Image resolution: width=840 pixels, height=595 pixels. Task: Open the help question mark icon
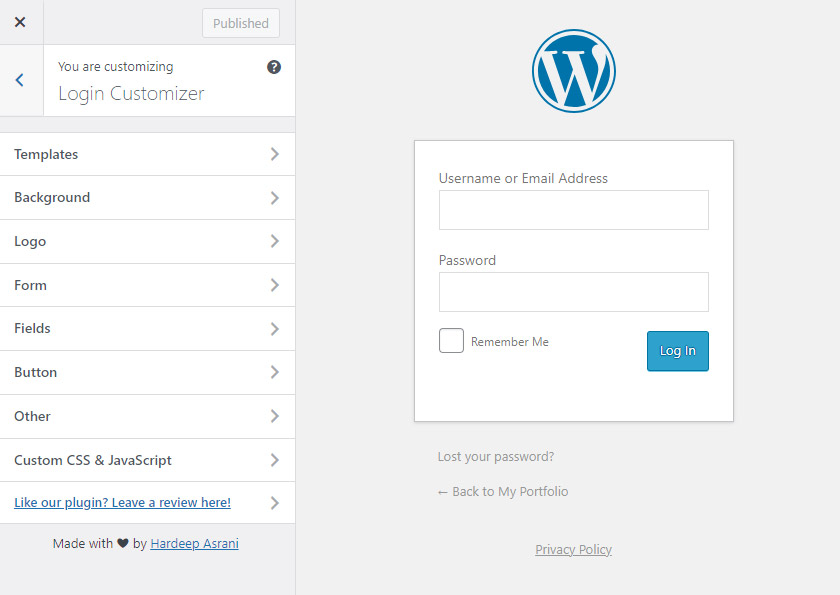[x=274, y=67]
